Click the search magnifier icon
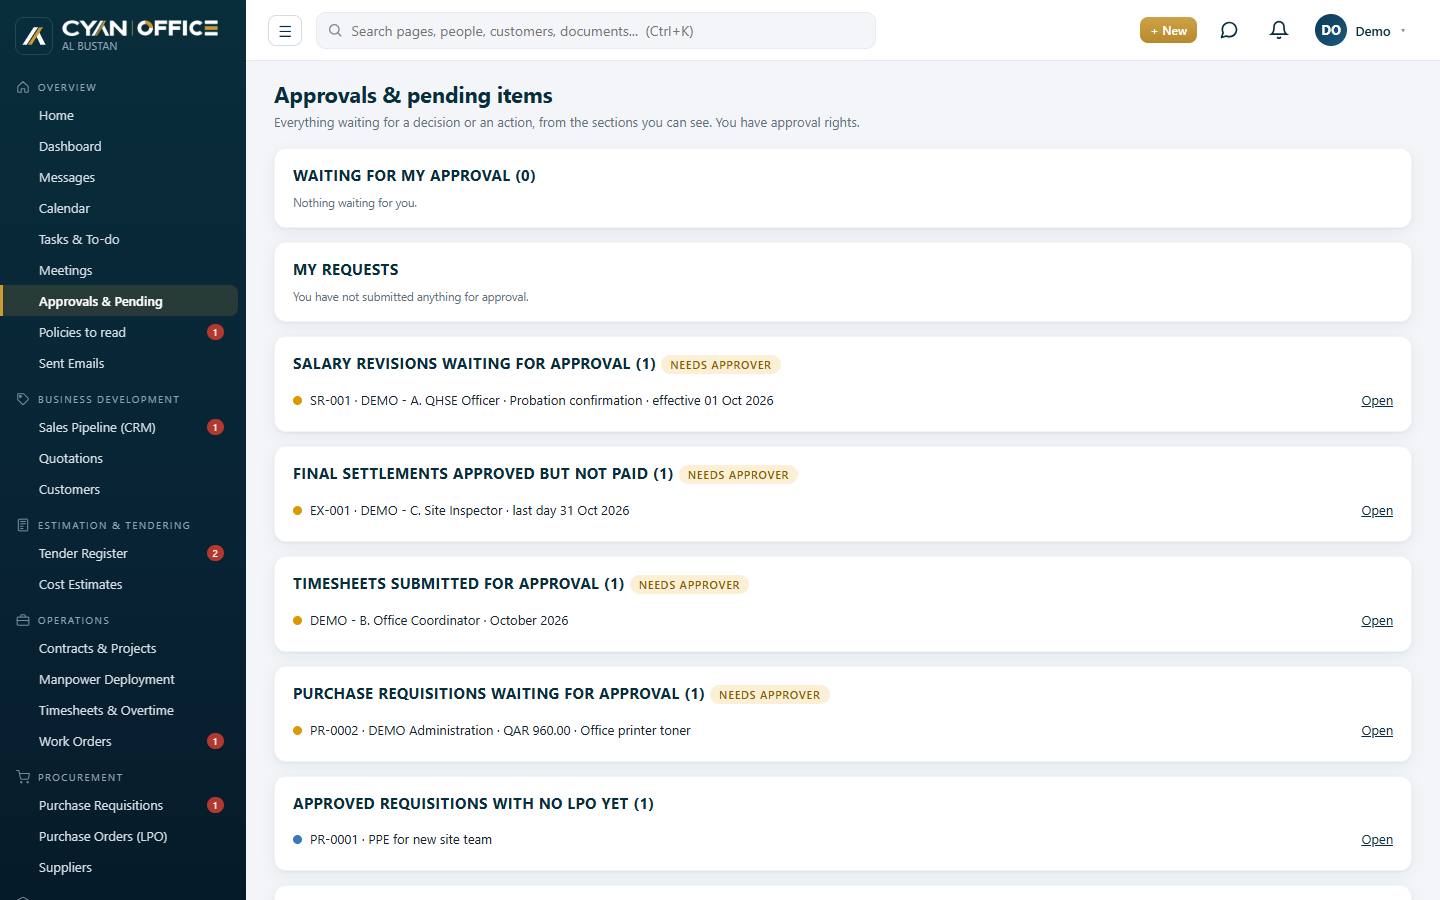 [x=336, y=31]
